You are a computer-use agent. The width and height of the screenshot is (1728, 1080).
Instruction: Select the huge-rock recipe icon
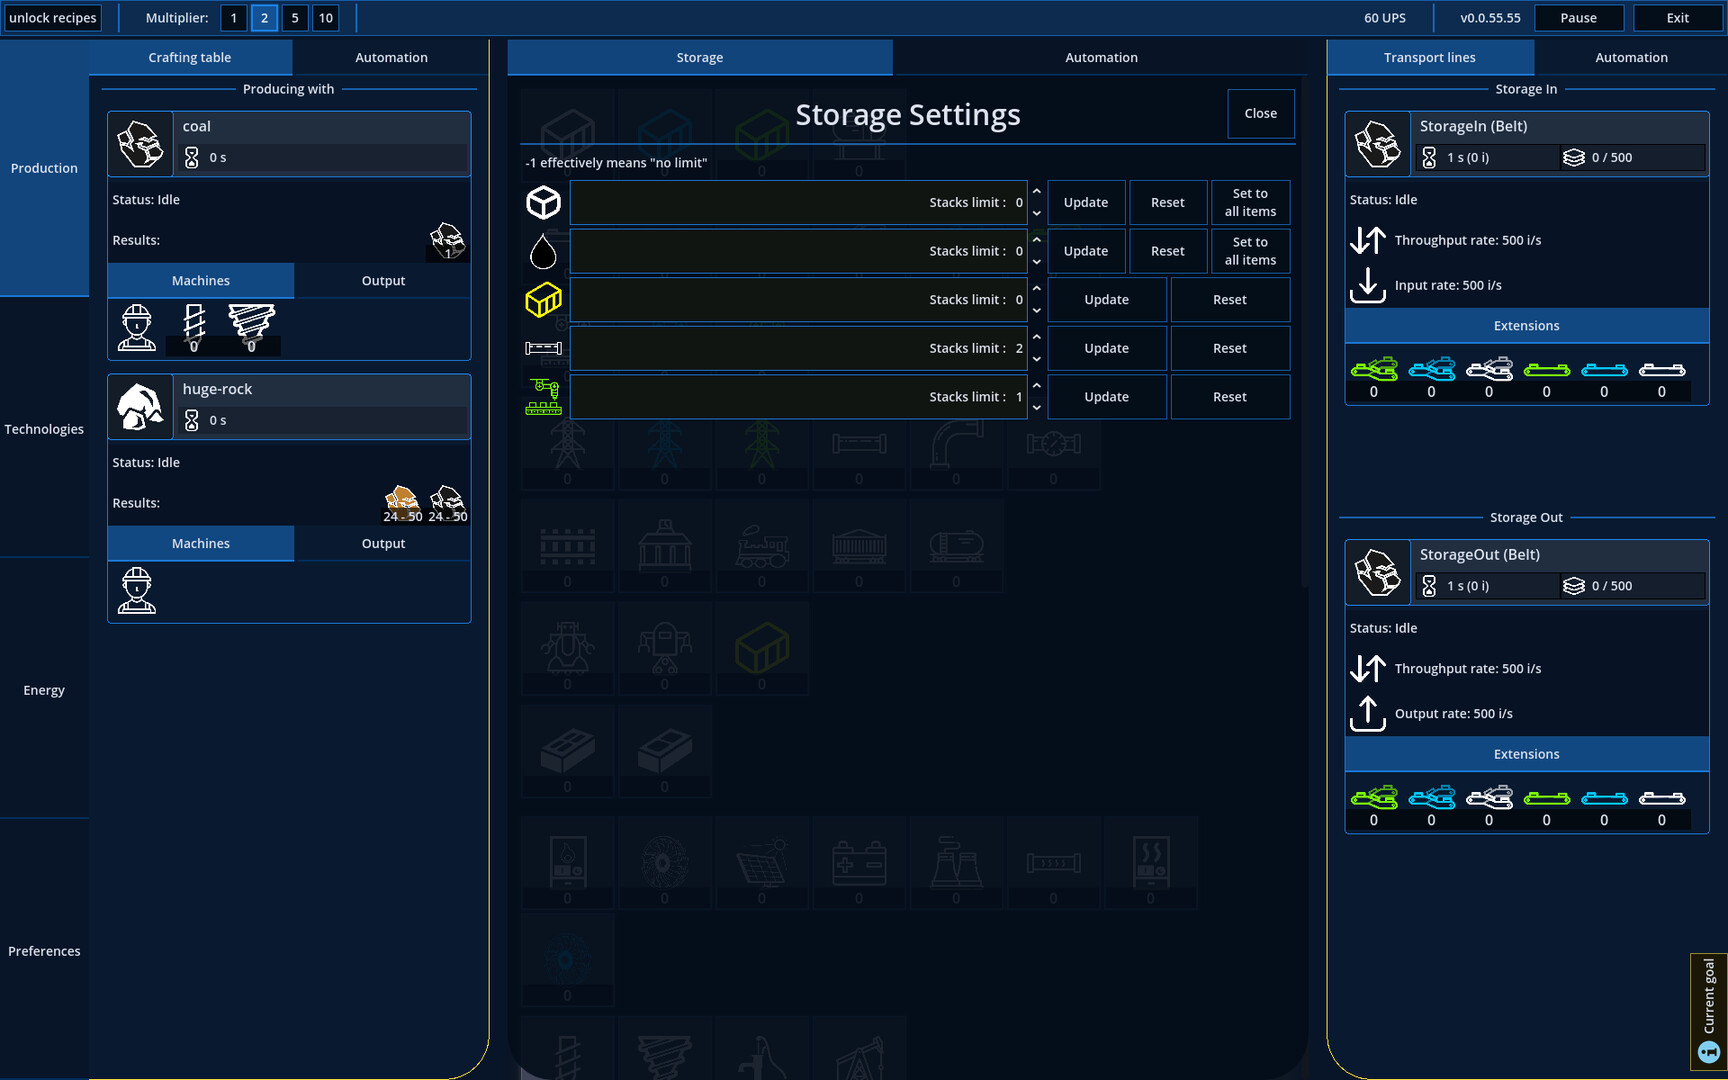140,406
